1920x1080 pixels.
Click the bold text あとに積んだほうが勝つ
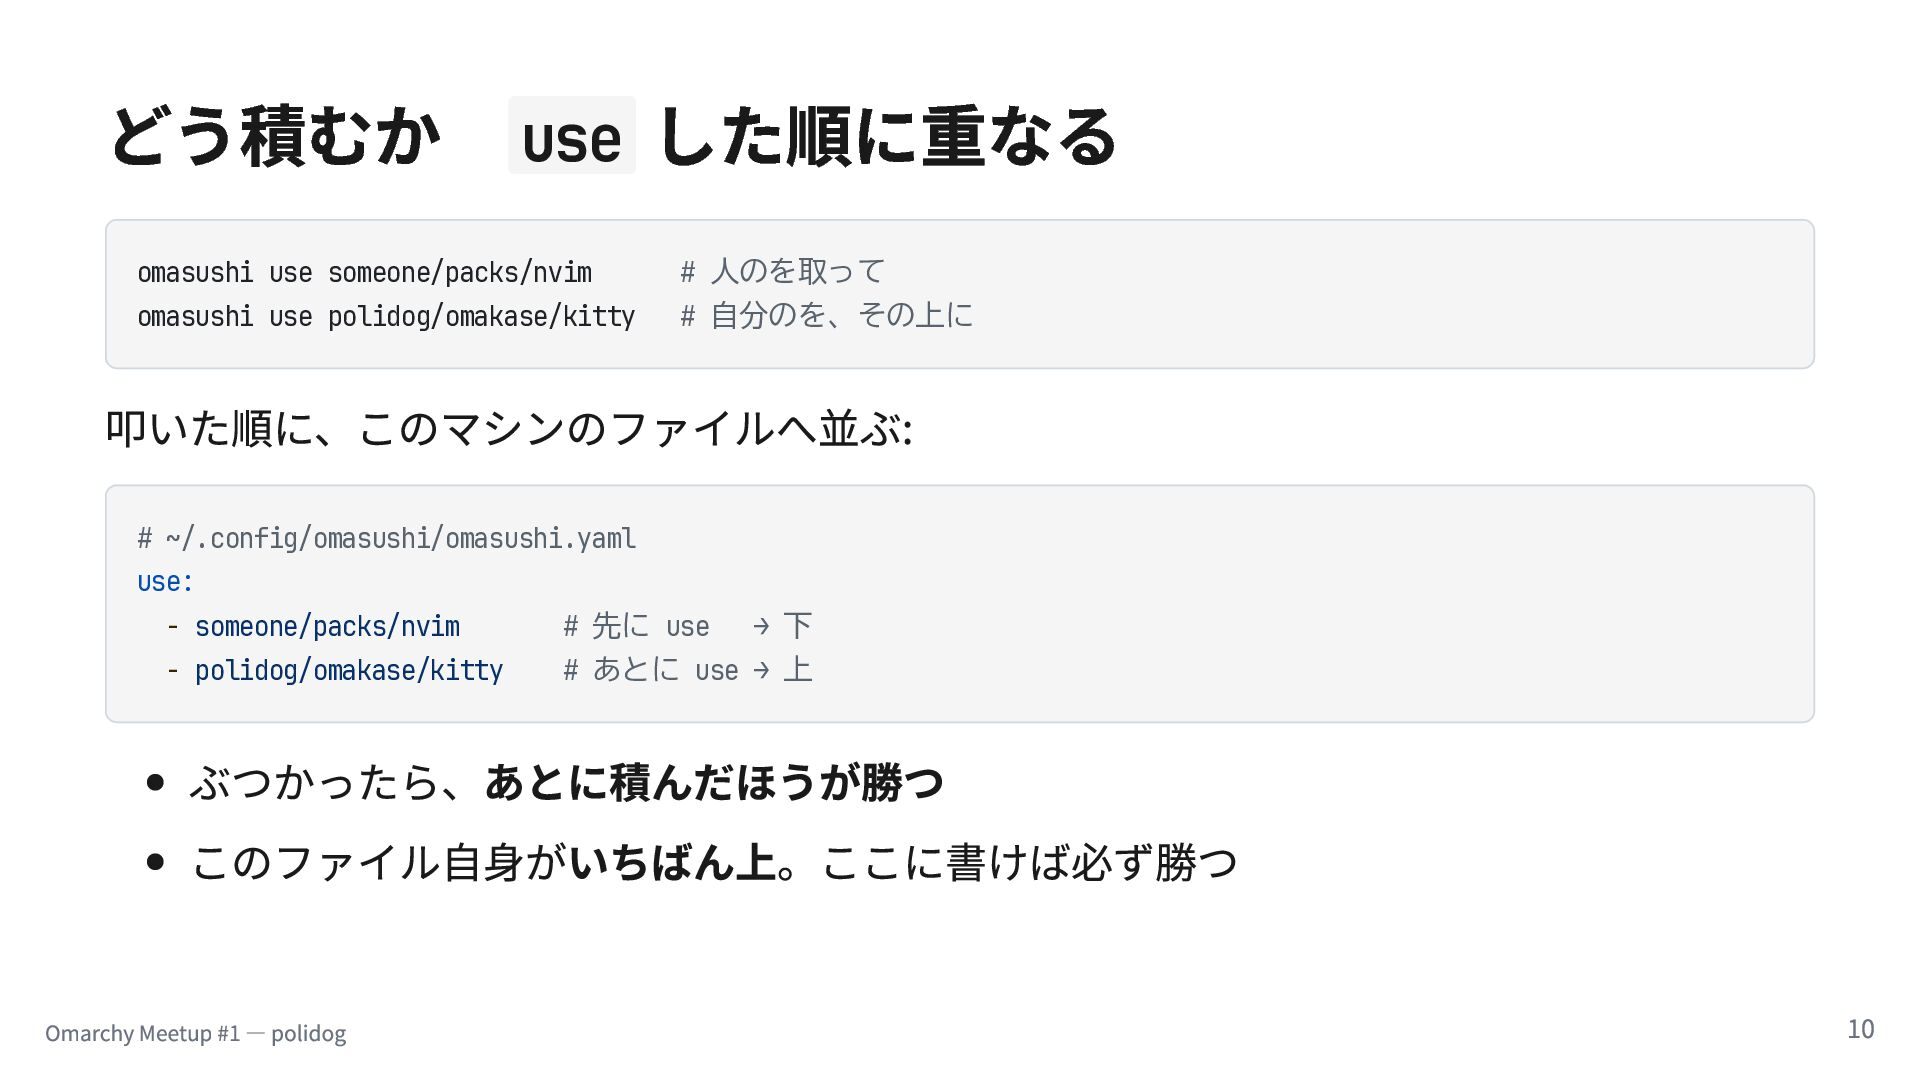pos(714,782)
